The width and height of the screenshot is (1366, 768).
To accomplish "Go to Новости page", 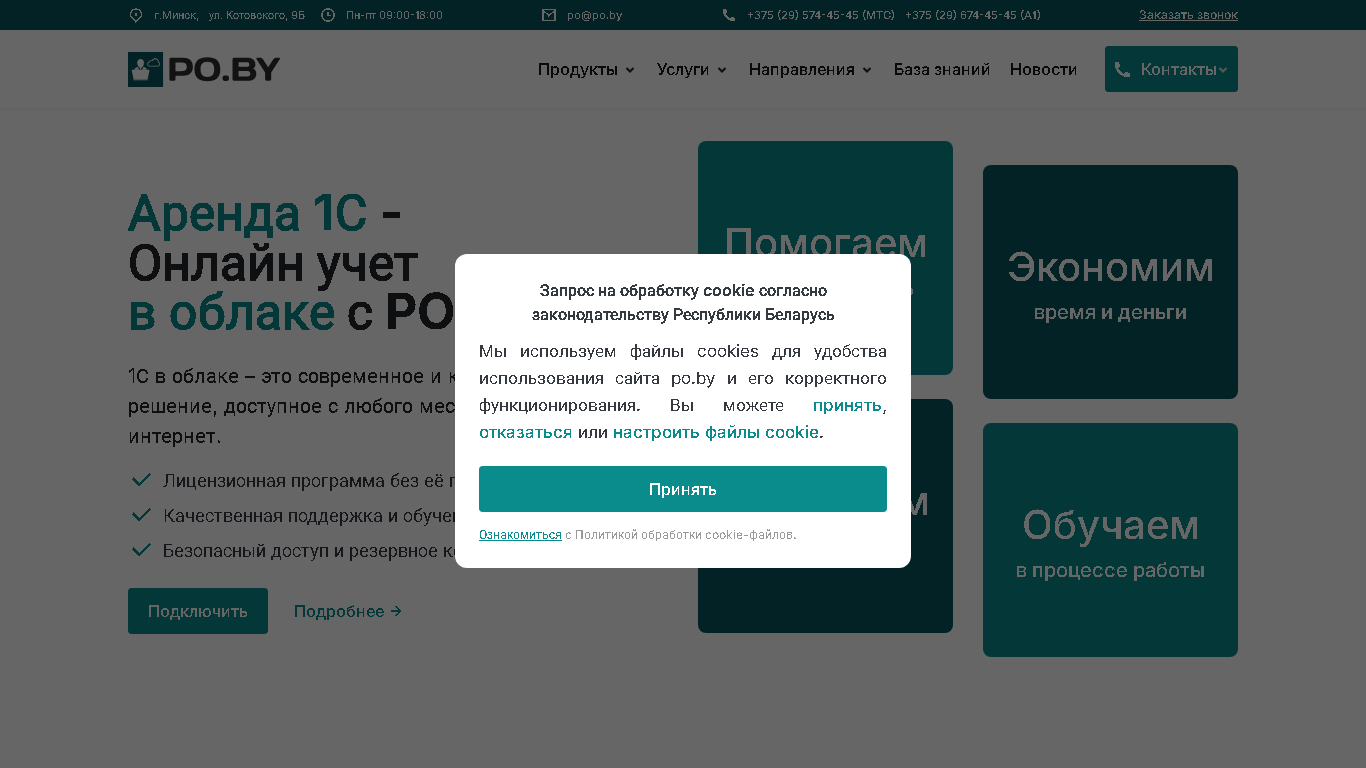I will pos(1043,69).
